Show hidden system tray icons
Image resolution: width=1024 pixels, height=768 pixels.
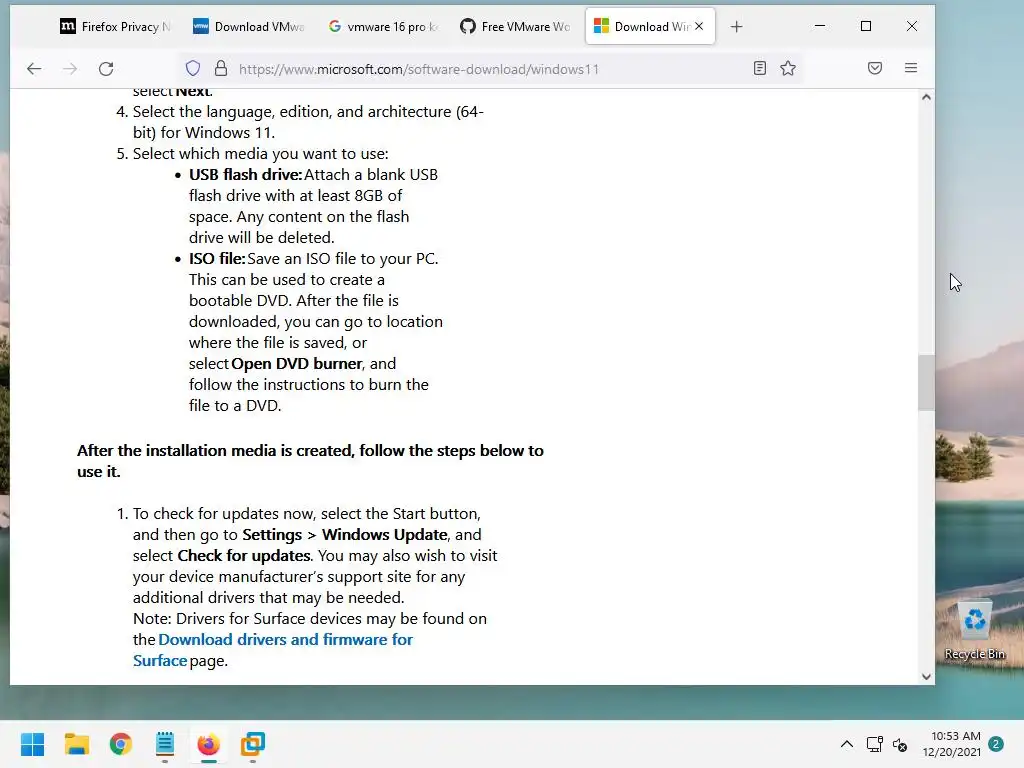pyautogui.click(x=846, y=744)
